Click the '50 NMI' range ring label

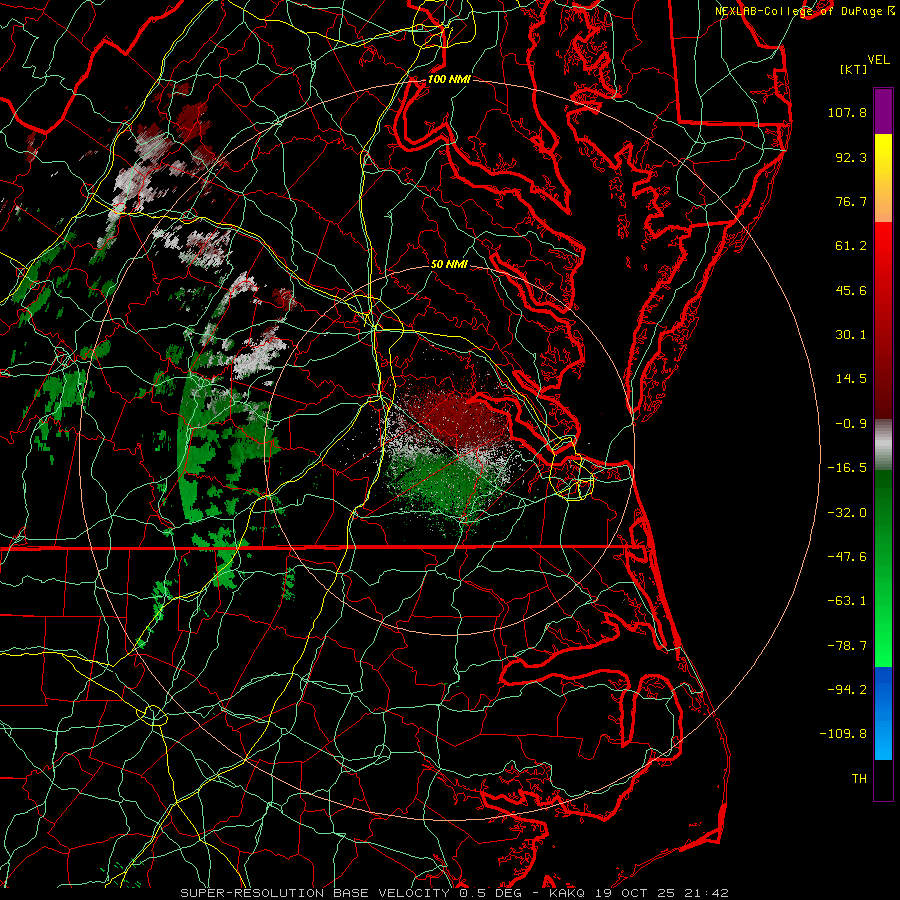point(449,264)
